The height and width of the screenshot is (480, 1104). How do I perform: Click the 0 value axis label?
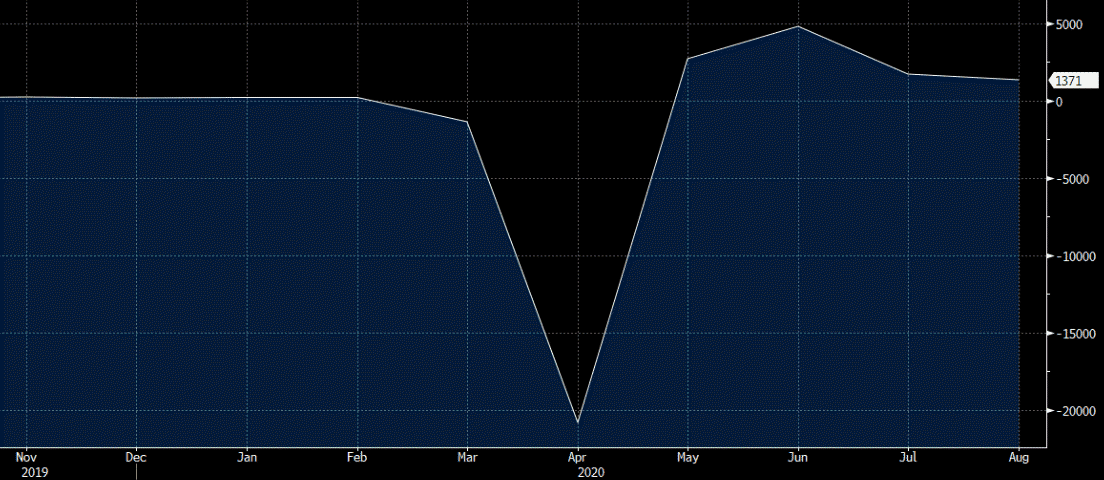click(x=1058, y=102)
